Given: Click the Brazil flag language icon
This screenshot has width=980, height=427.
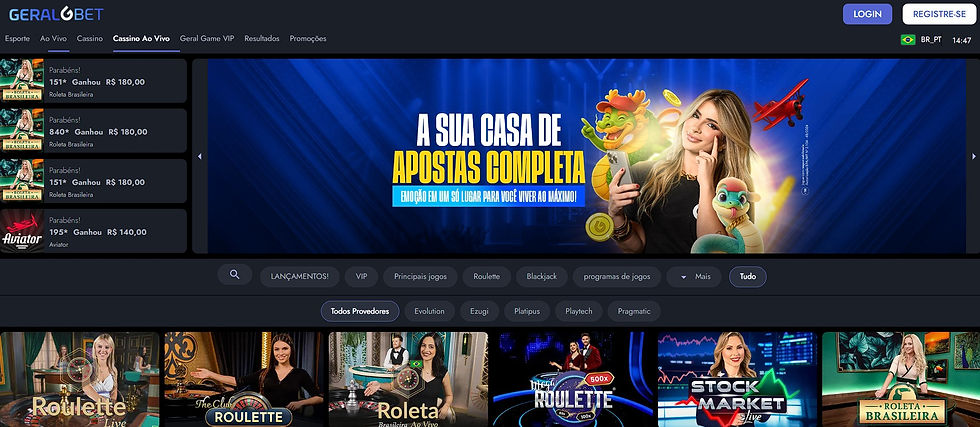Looking at the screenshot, I should coord(908,39).
